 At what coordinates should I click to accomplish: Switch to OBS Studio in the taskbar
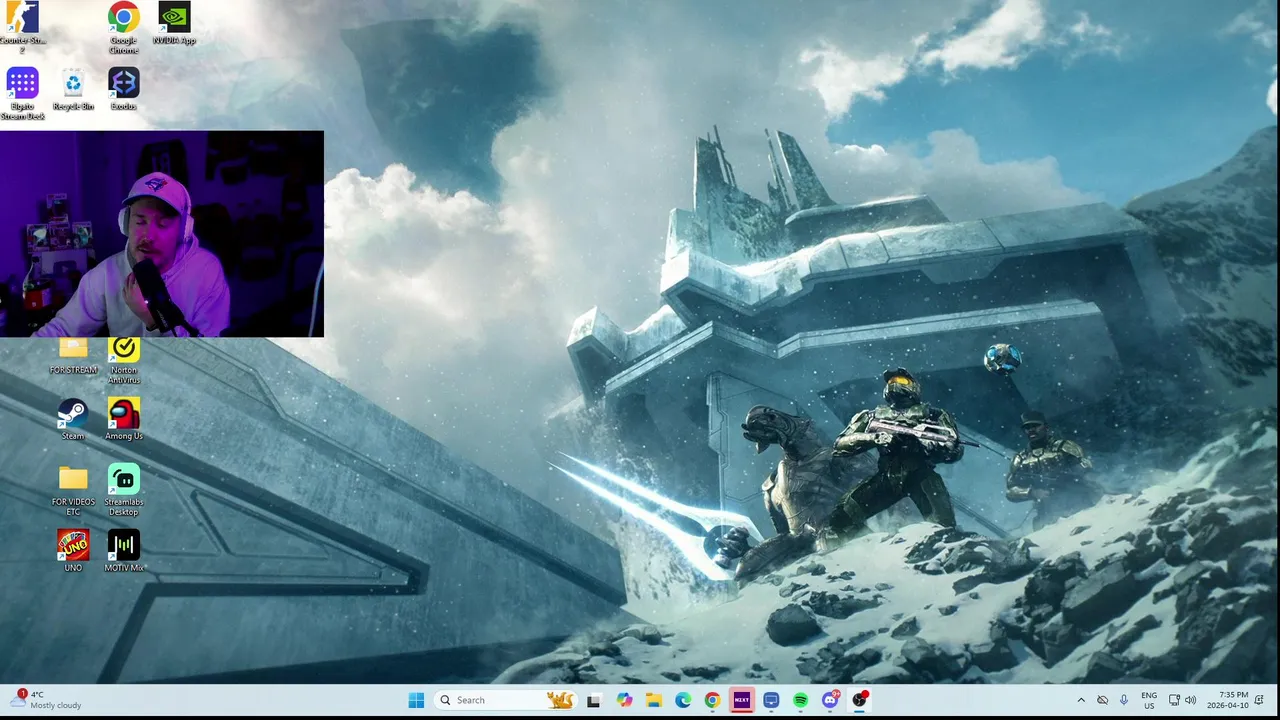pyautogui.click(x=860, y=700)
